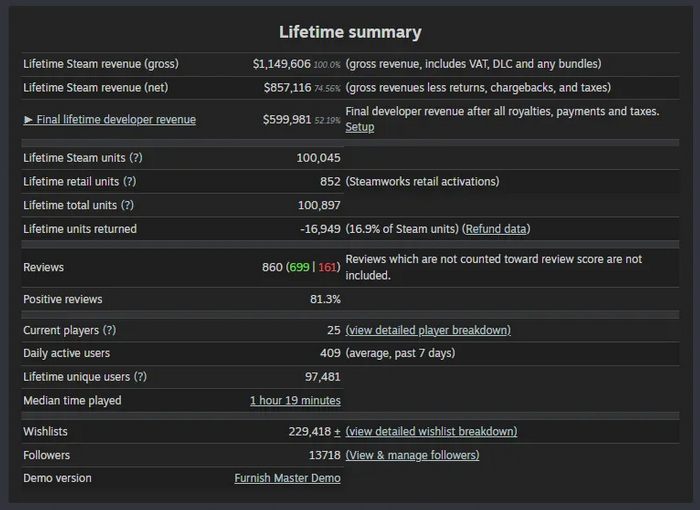Image resolution: width=700 pixels, height=510 pixels.
Task: Click the Lifetime summary heading
Action: tap(350, 32)
